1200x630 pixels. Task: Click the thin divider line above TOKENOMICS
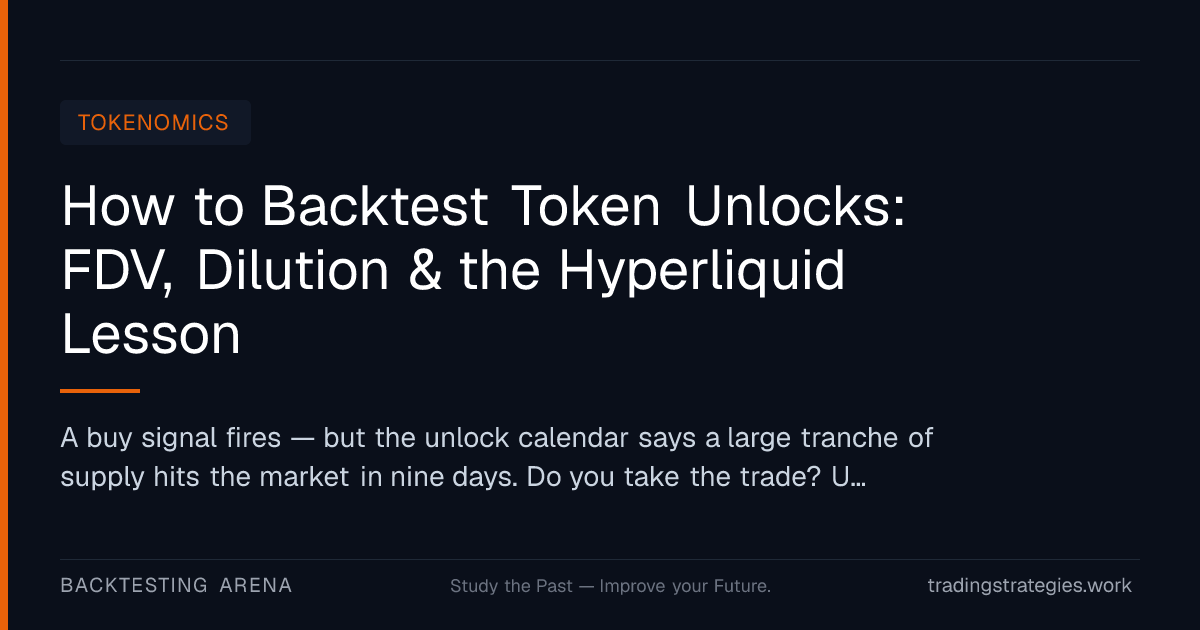[600, 60]
